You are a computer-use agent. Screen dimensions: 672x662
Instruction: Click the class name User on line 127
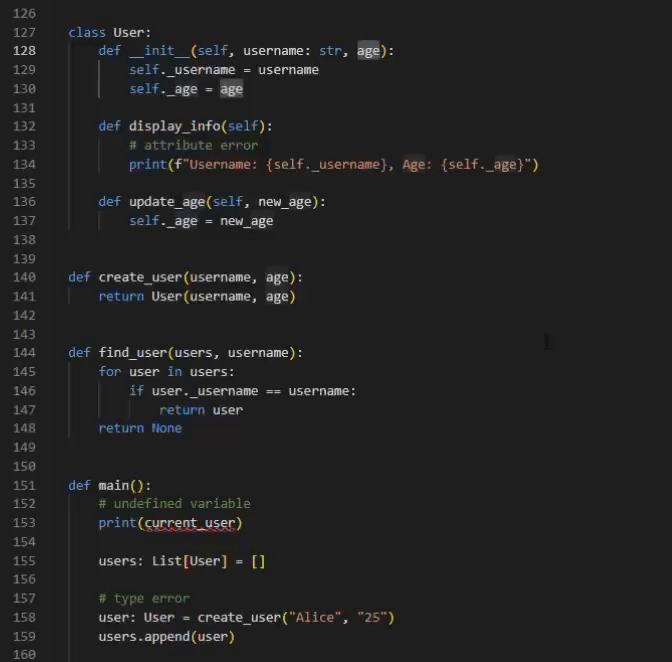click(129, 32)
